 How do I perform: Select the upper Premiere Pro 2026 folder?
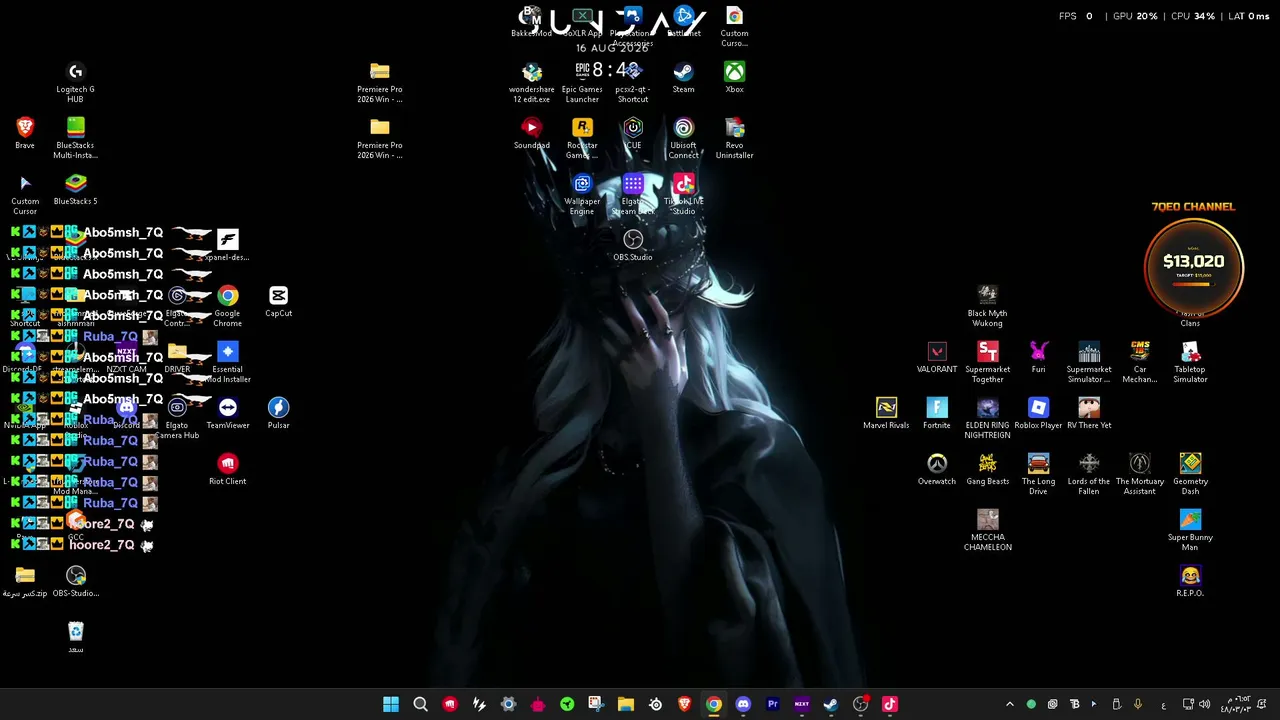click(380, 82)
